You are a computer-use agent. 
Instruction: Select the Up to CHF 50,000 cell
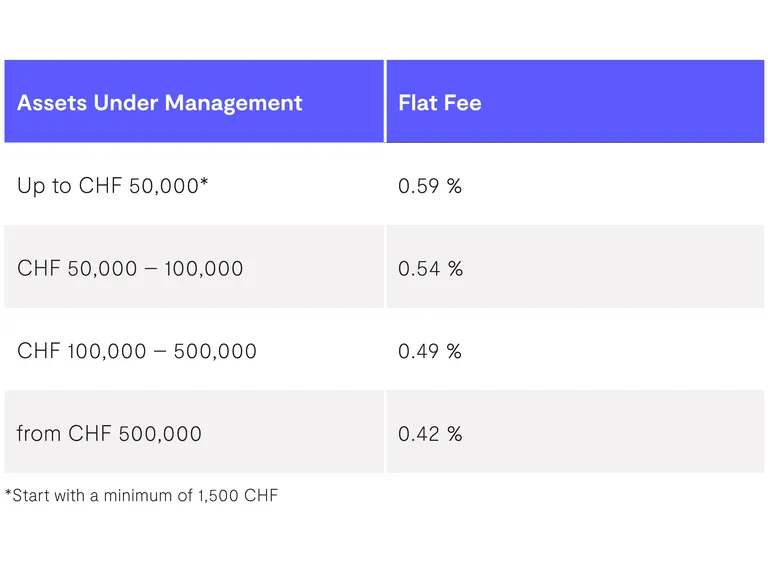112,186
